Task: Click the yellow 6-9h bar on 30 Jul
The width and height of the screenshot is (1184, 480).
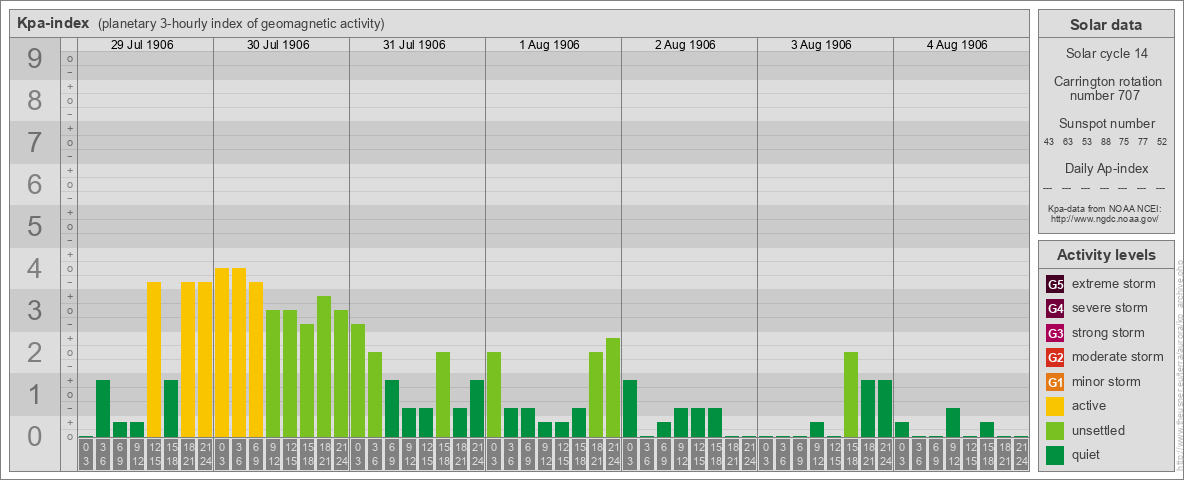Action: coord(256,359)
